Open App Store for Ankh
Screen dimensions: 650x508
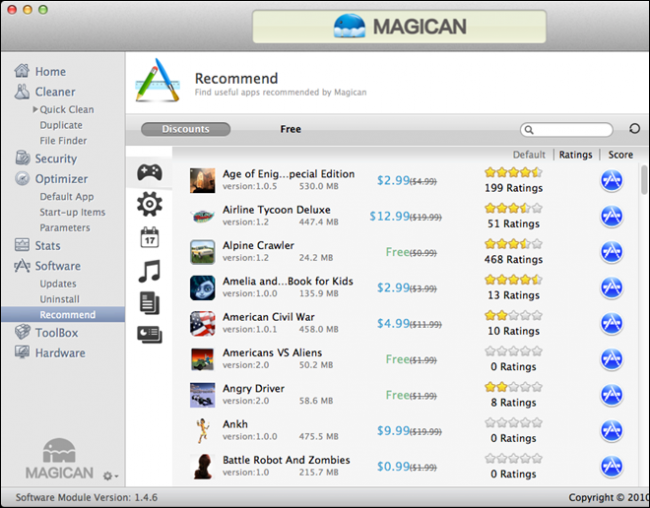tap(611, 430)
